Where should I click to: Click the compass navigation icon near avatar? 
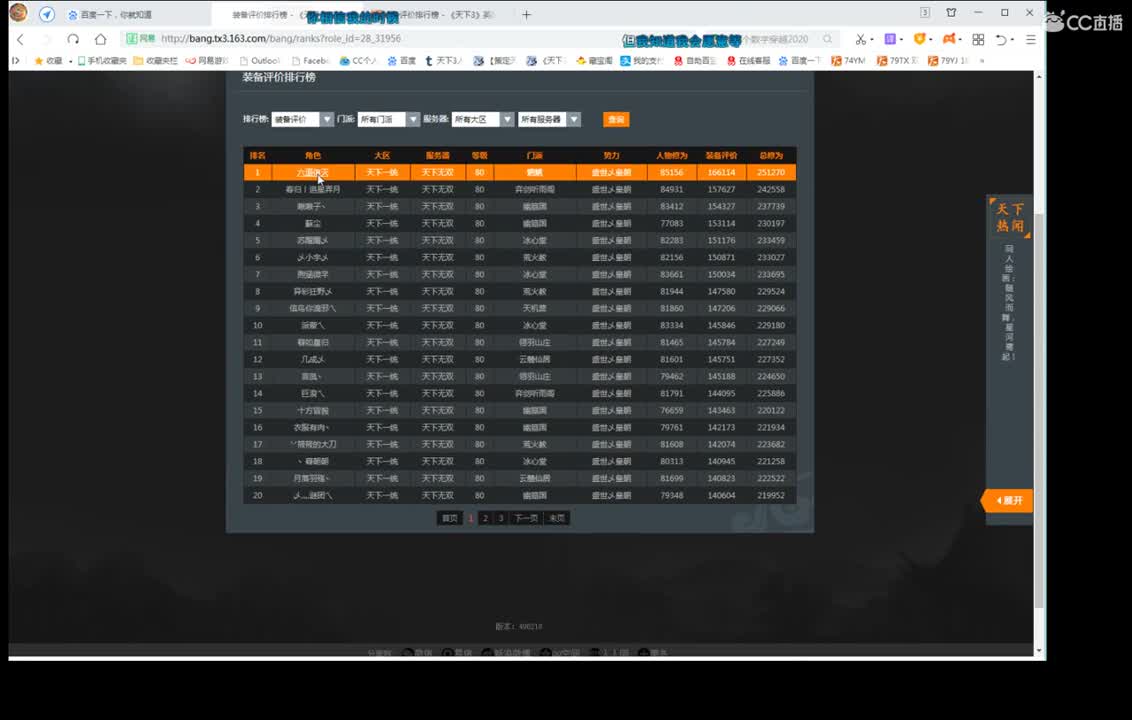tap(47, 14)
